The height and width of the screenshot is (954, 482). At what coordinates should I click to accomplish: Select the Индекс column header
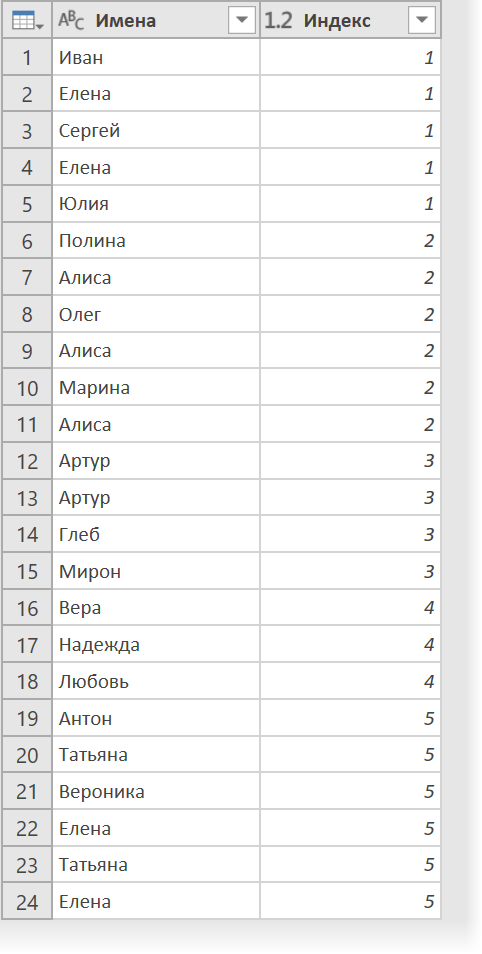(350, 21)
